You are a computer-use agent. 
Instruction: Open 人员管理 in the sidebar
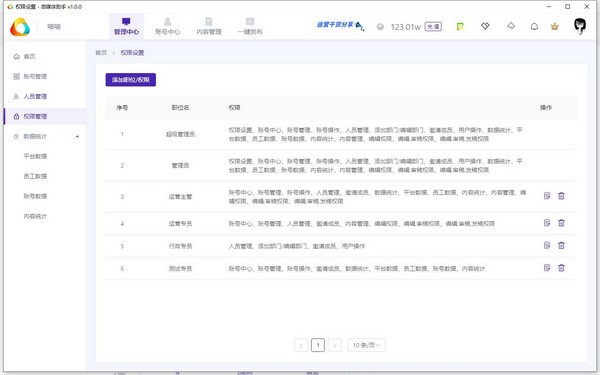[35, 96]
